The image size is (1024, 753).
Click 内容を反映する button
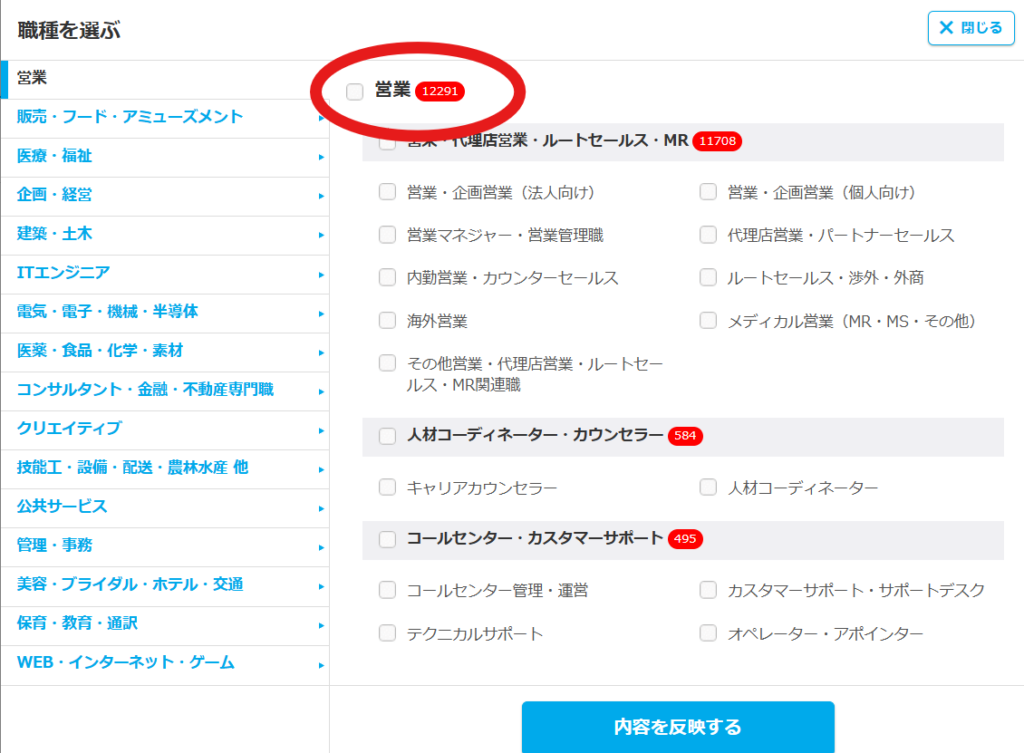[677, 727]
